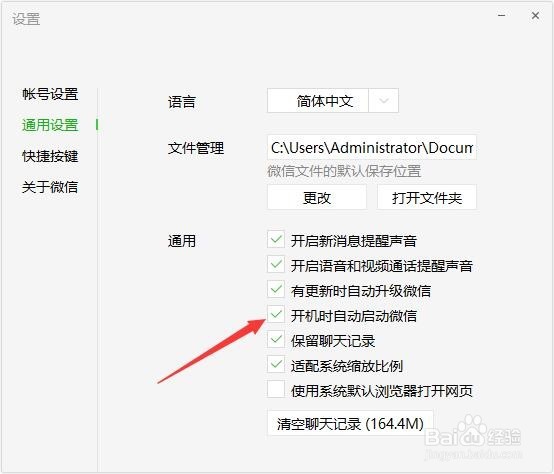Minimize the 设置 settings window
This screenshot has width=554, height=474.
pos(501,16)
